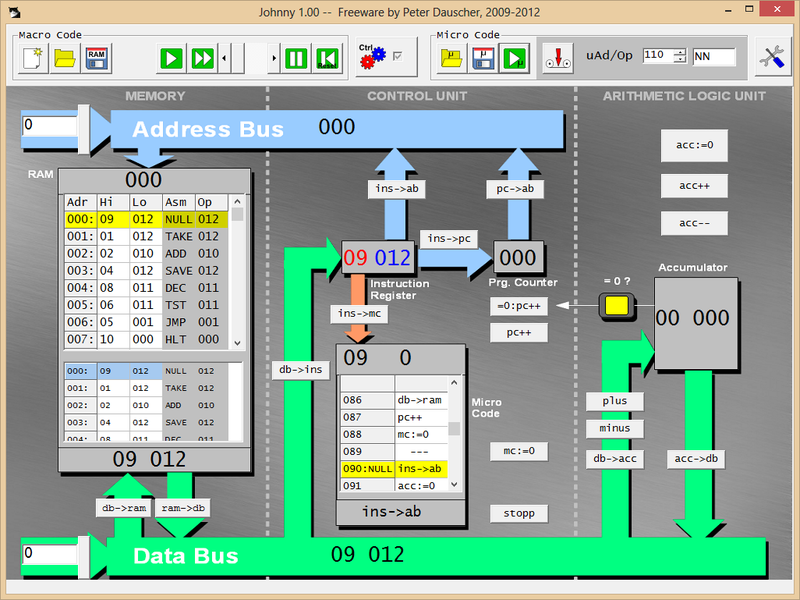
Task: Run the program with the fast-forward button
Action: (x=203, y=58)
